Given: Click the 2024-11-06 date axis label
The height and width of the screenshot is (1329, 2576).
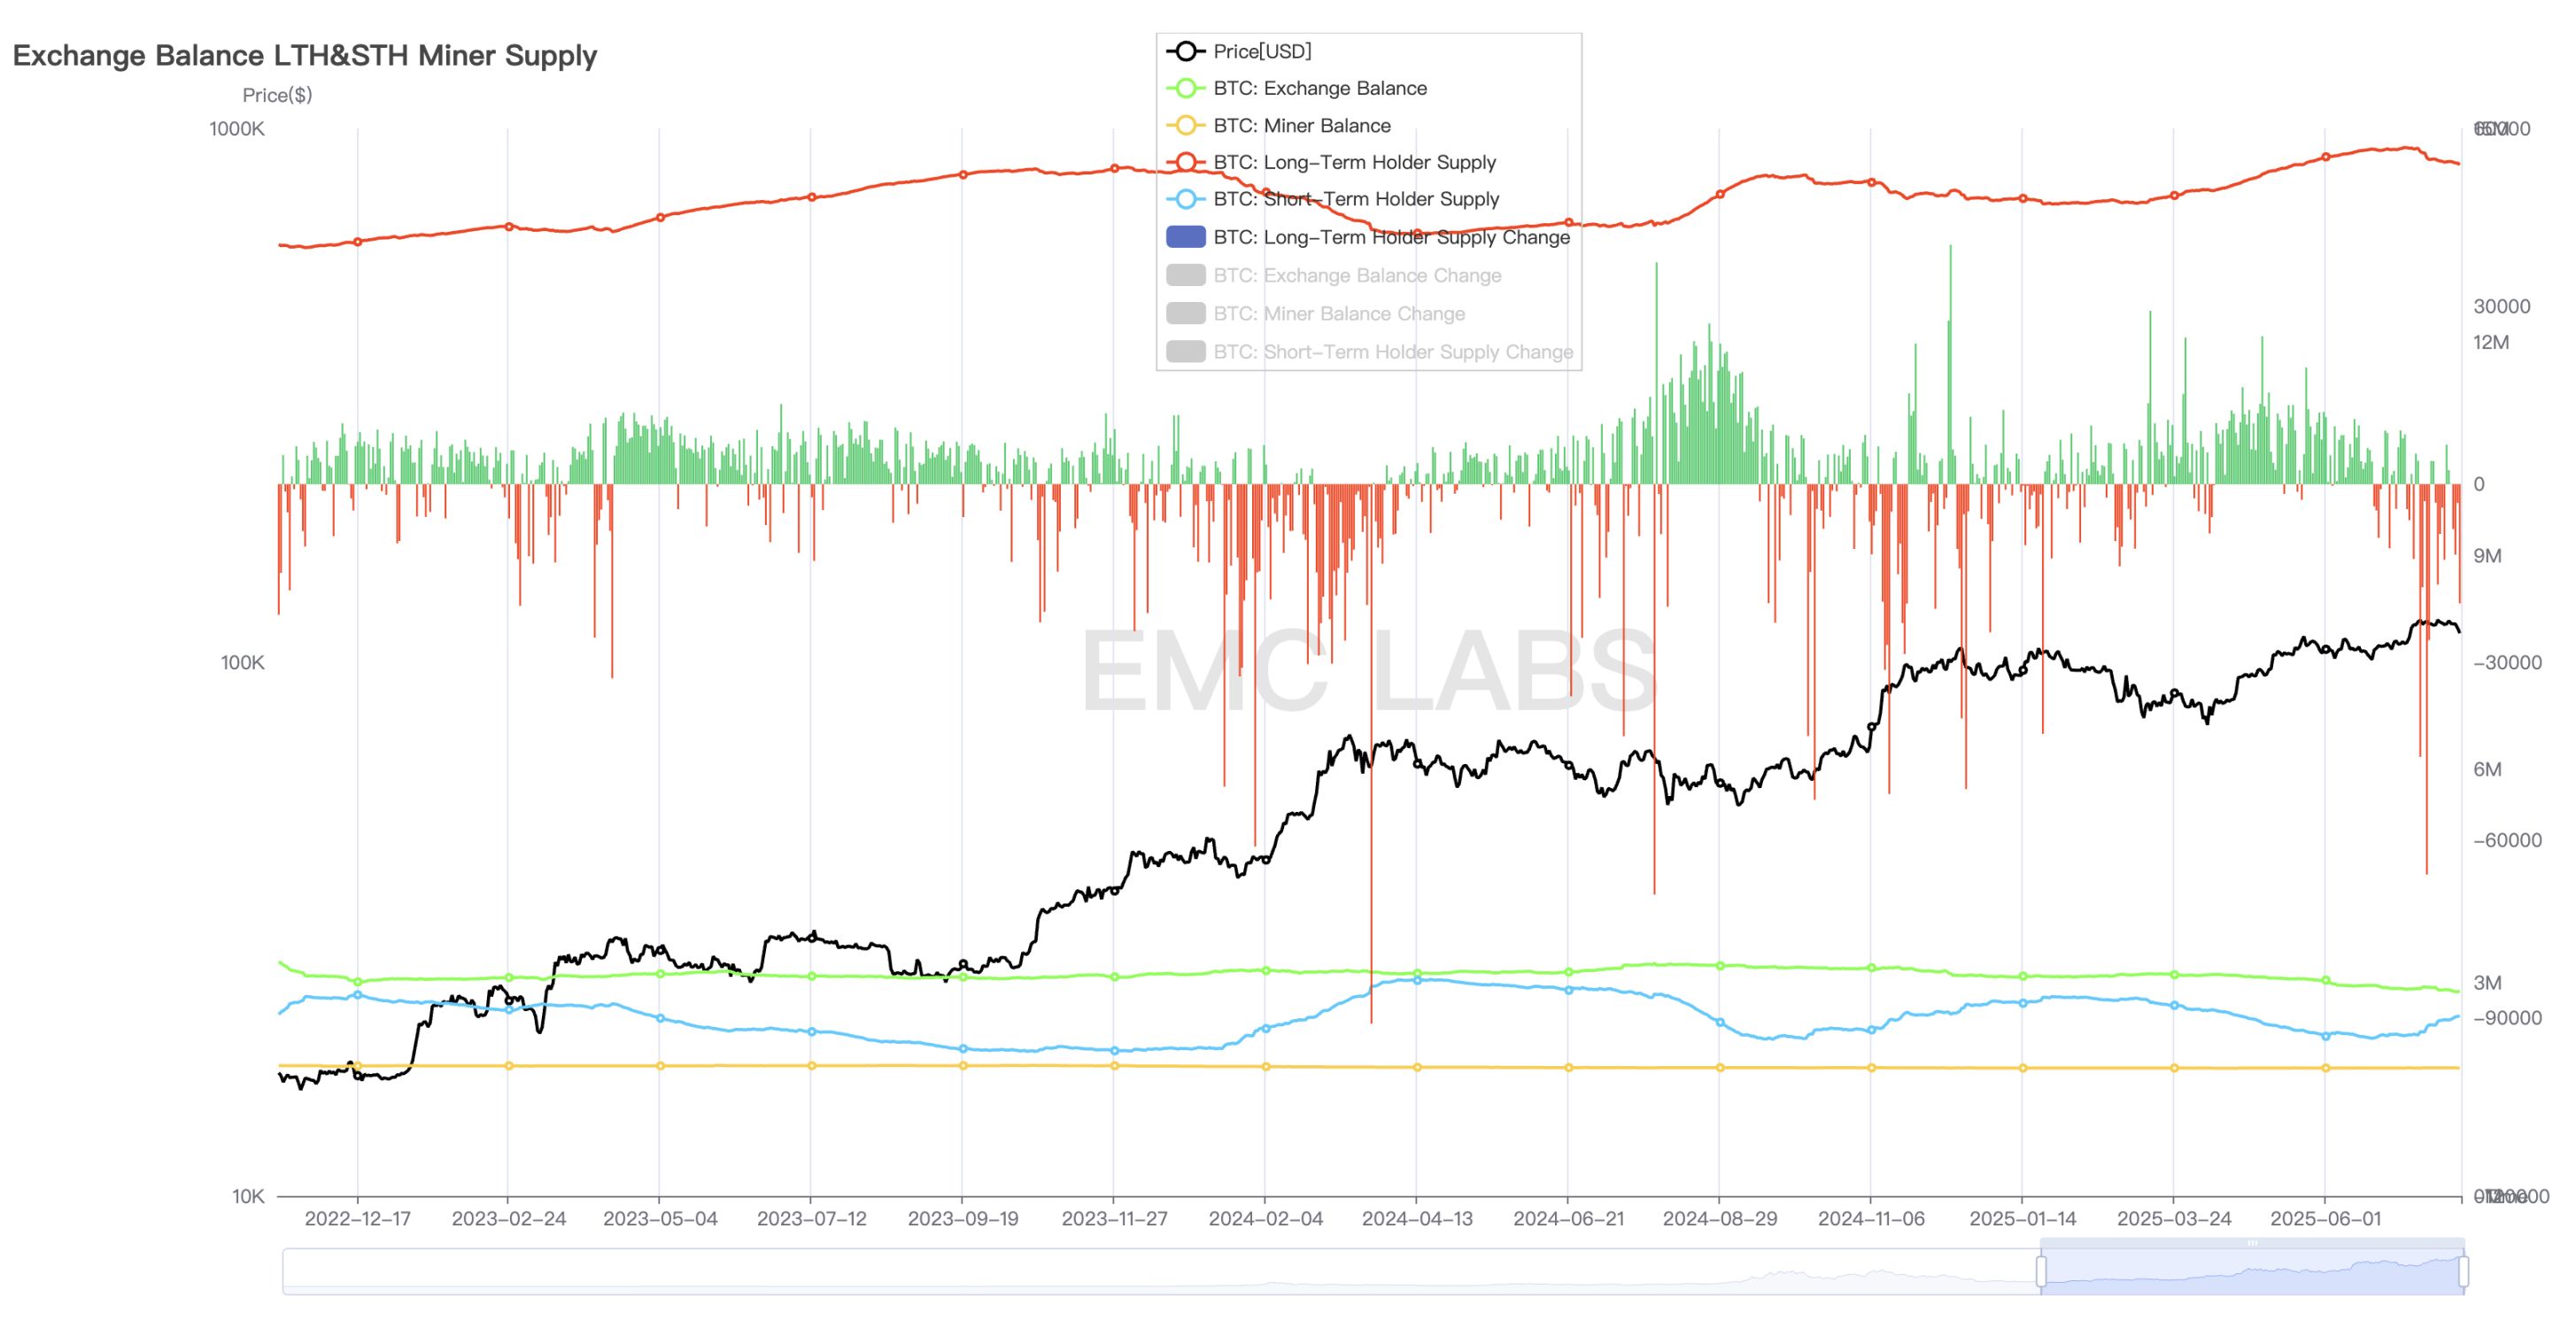Looking at the screenshot, I should click(1871, 1219).
